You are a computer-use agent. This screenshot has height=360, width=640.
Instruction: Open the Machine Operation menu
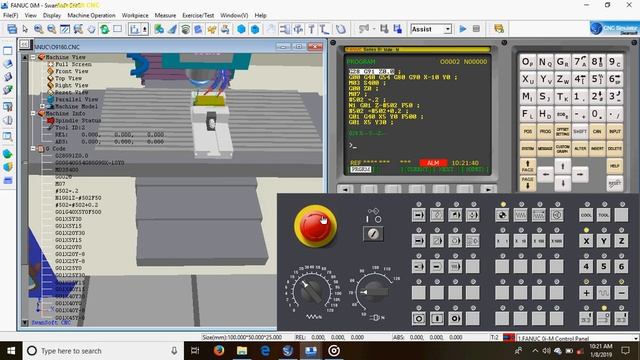pyautogui.click(x=91, y=15)
